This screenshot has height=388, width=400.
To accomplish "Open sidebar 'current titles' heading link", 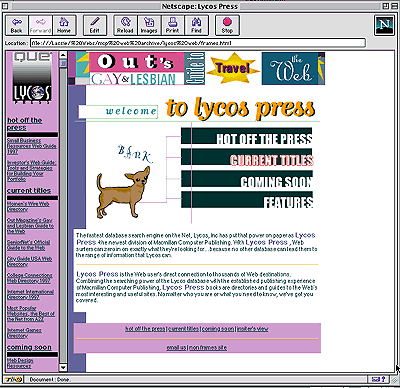I will [29, 191].
